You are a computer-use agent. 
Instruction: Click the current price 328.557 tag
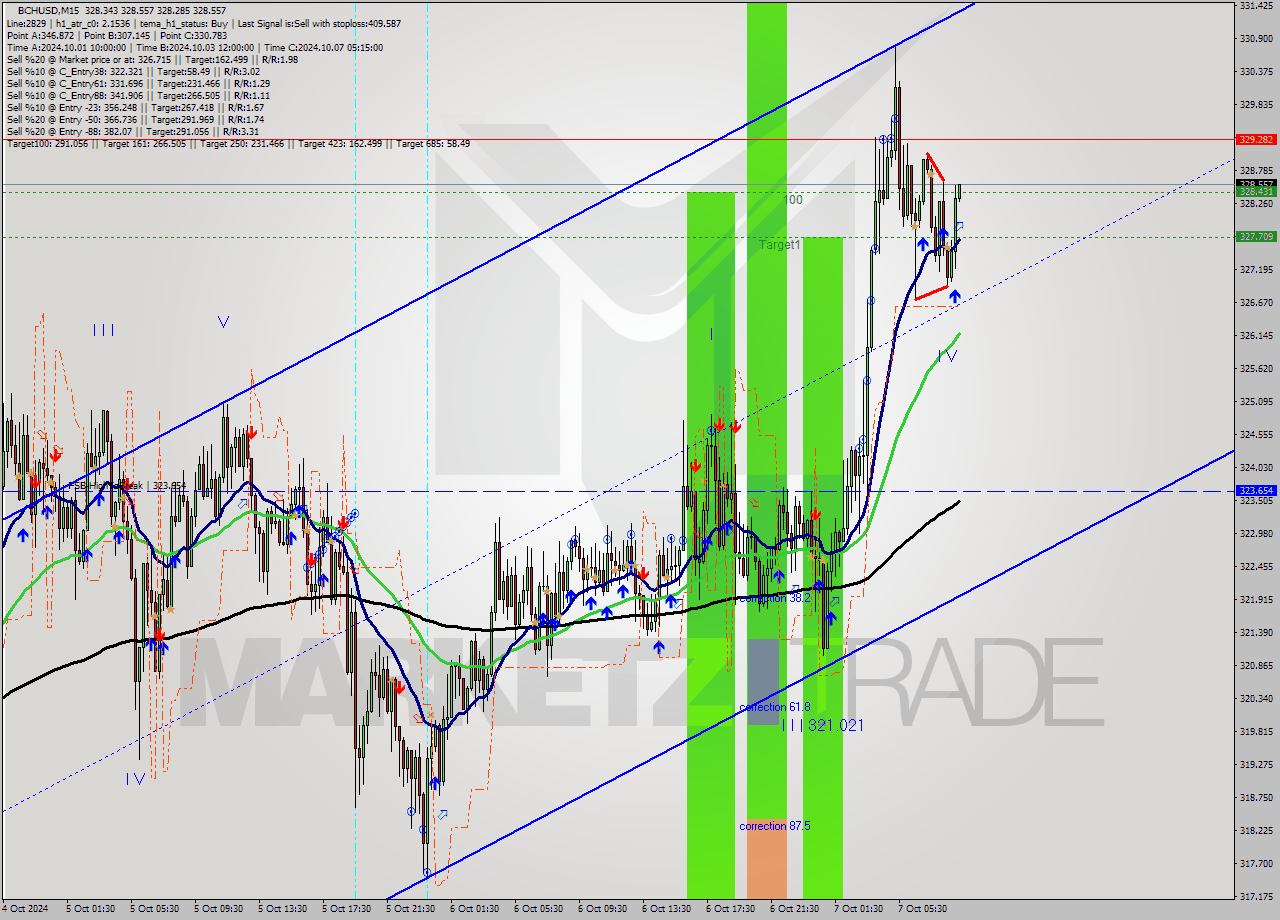(1255, 184)
